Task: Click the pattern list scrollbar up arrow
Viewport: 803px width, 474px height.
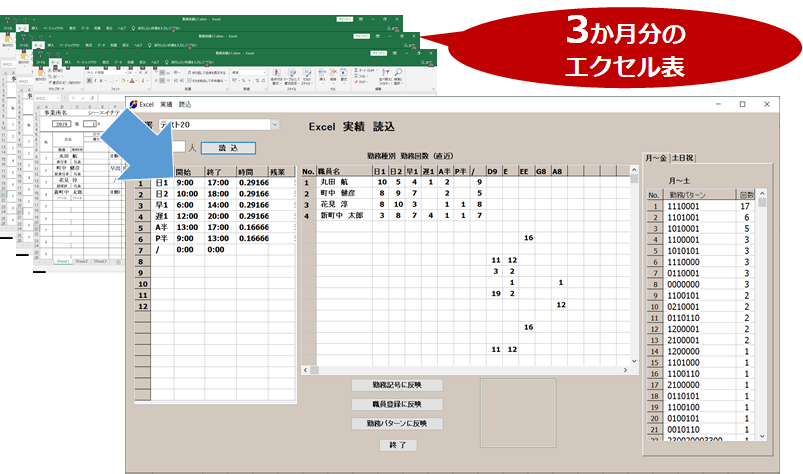Action: [x=762, y=193]
